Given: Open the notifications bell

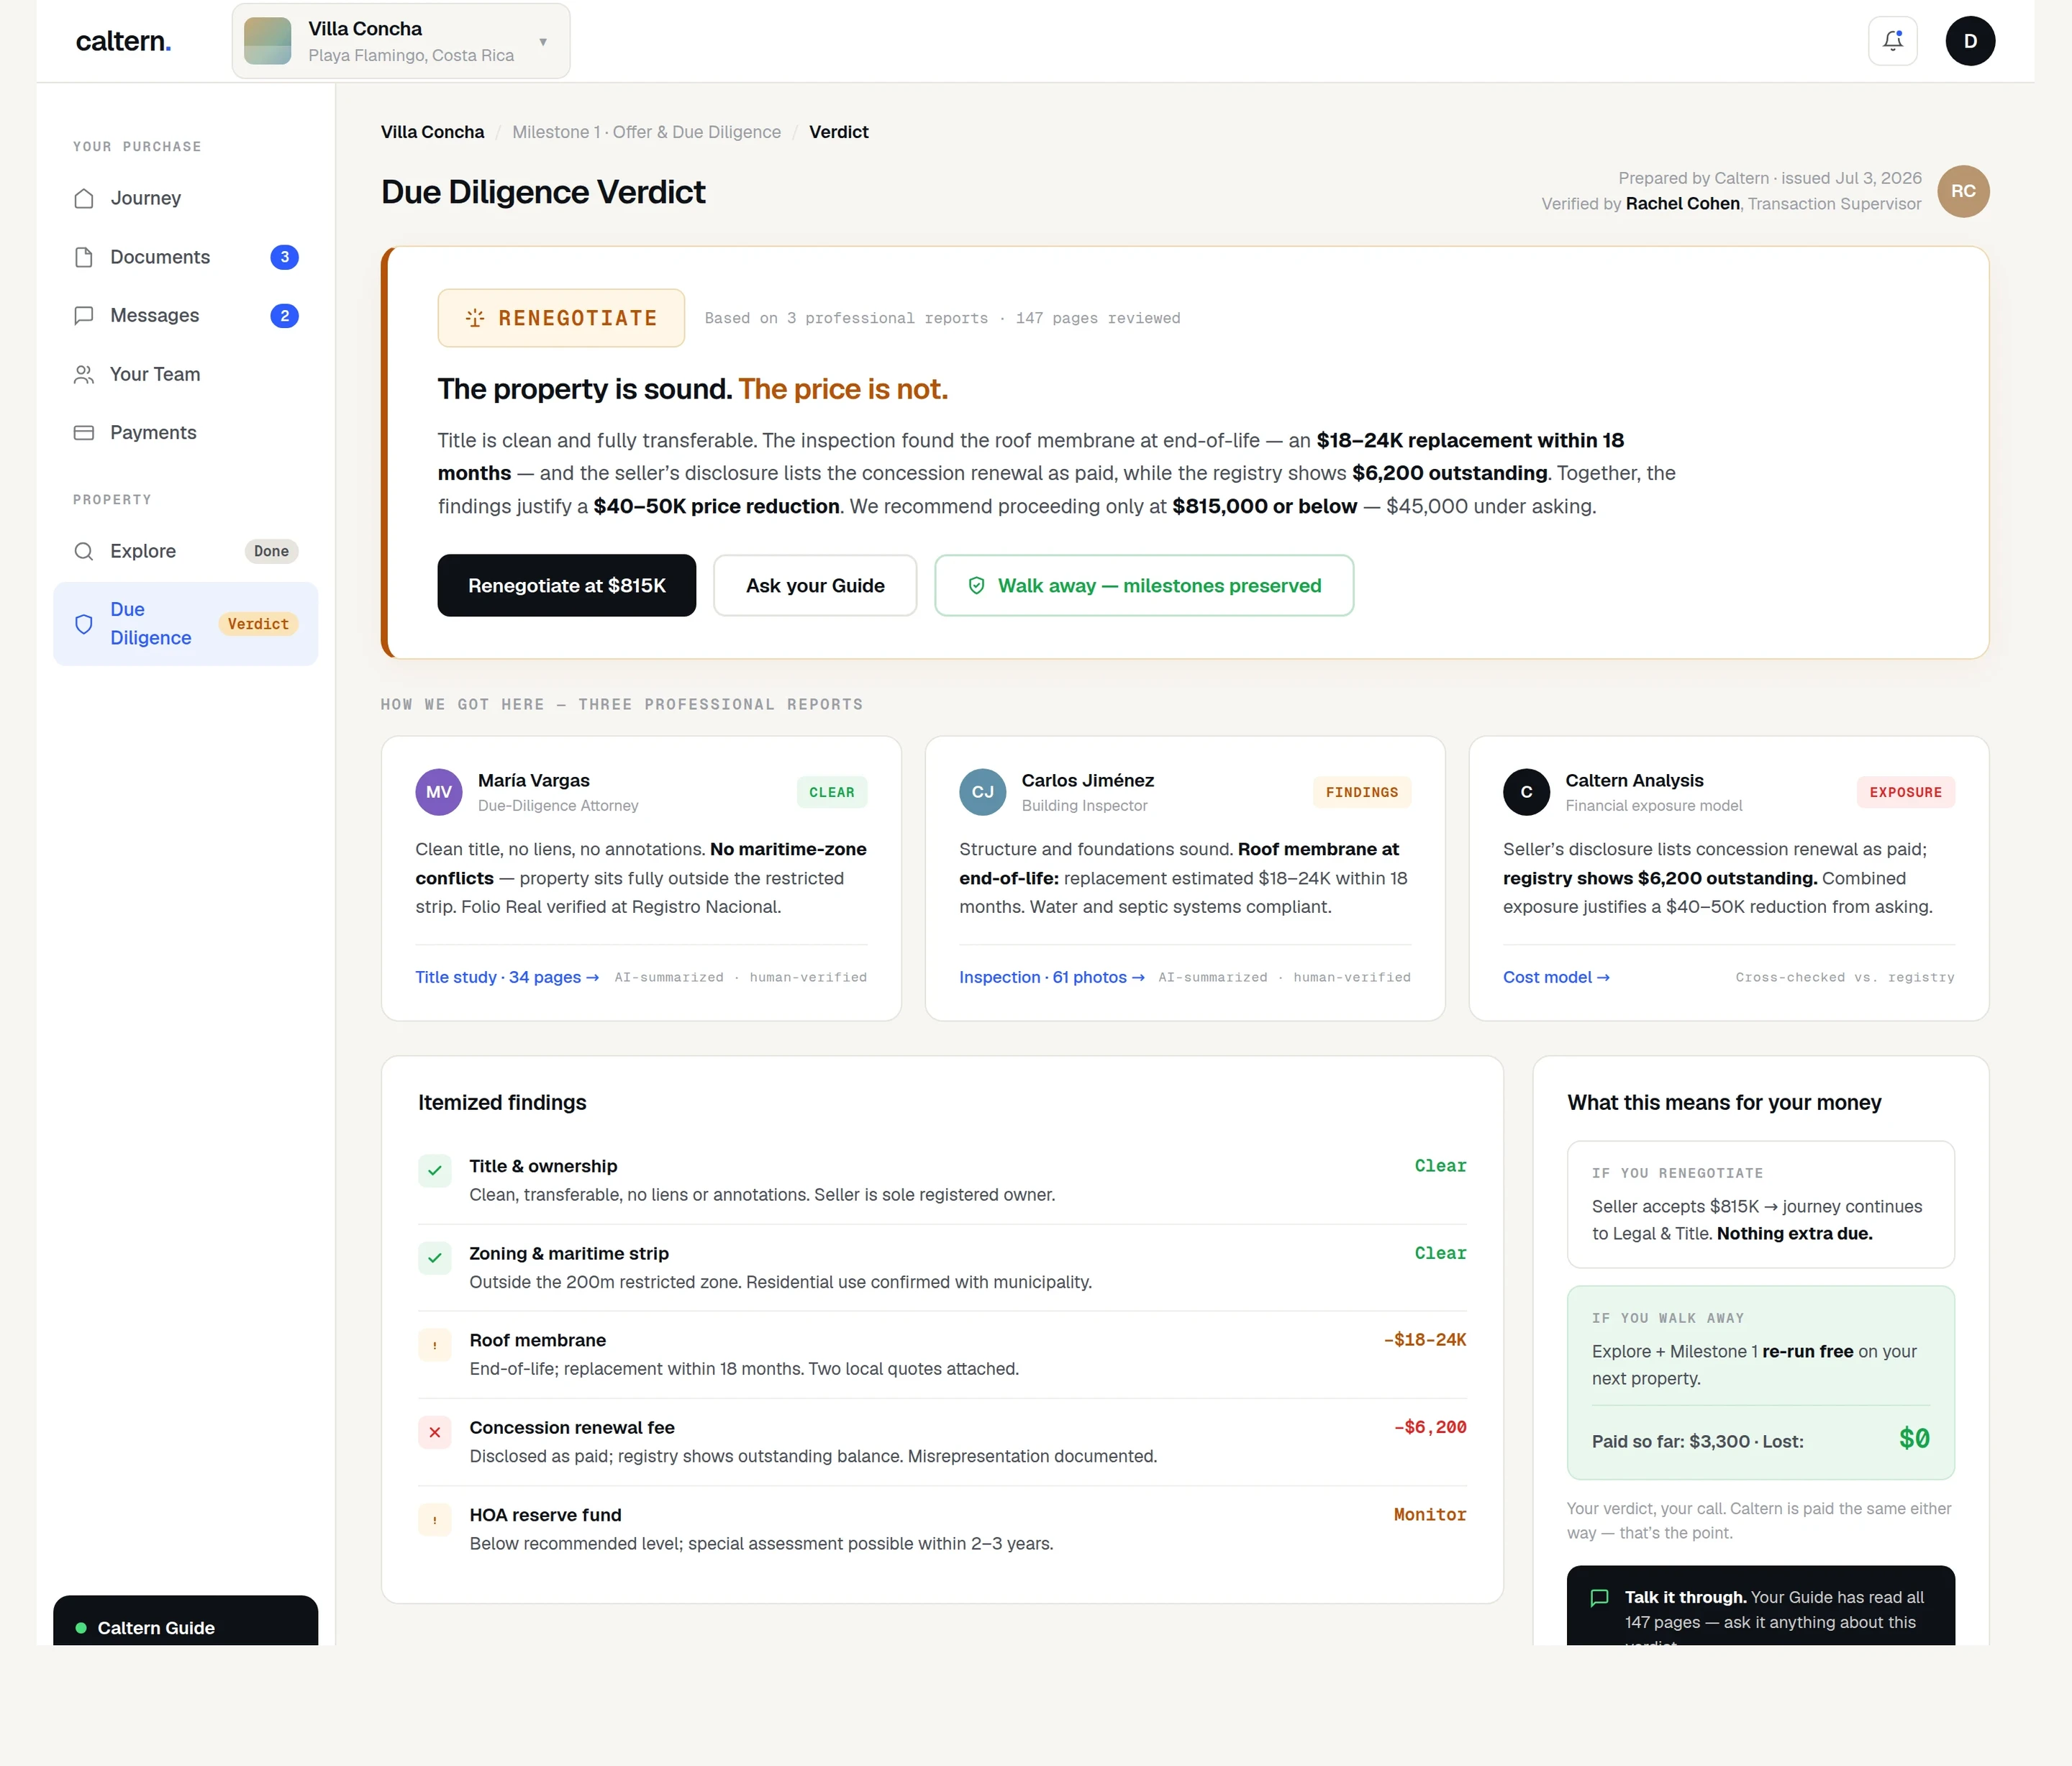Looking at the screenshot, I should tap(1892, 41).
